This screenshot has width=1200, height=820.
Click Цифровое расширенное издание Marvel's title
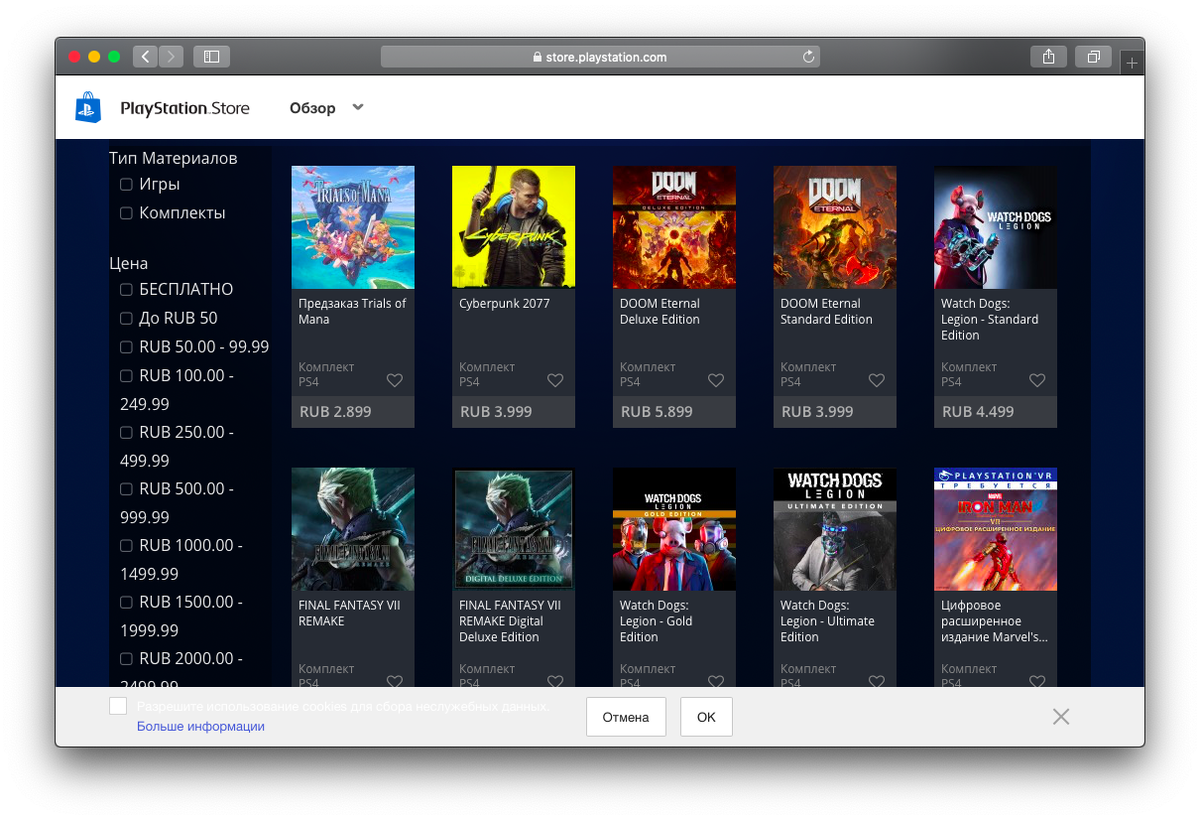[995, 621]
